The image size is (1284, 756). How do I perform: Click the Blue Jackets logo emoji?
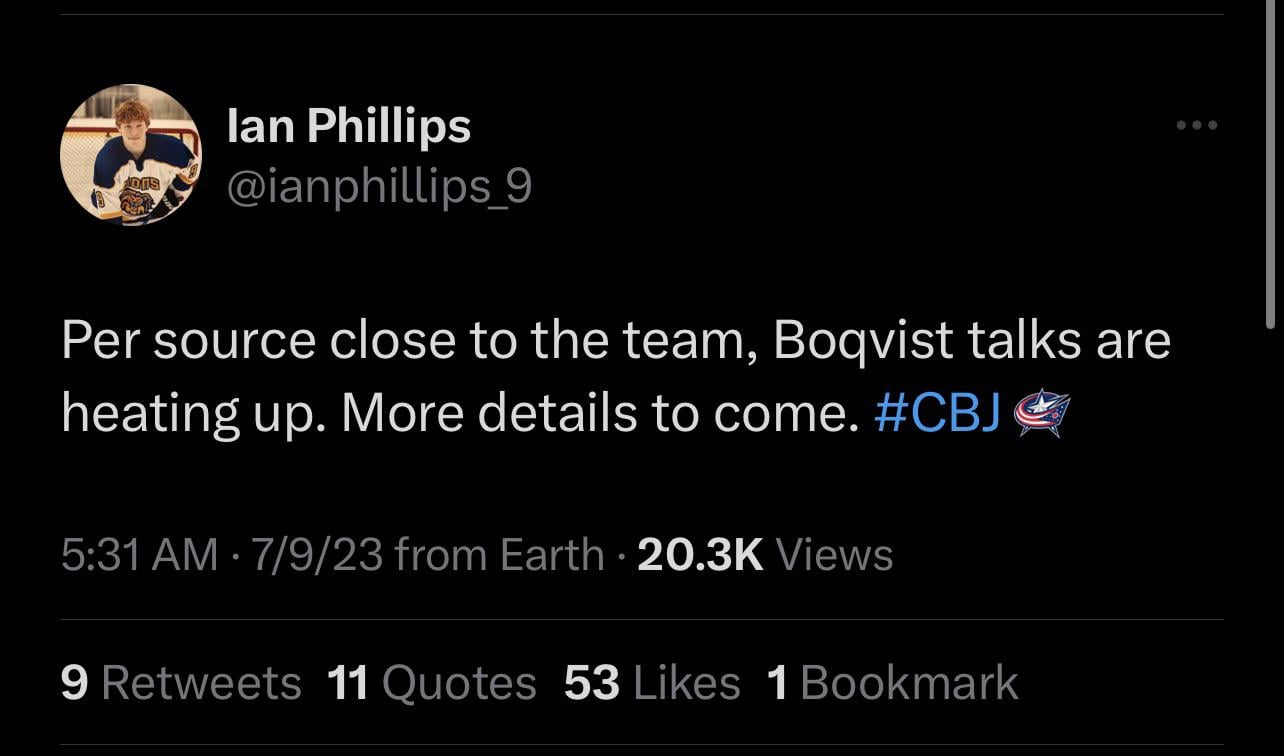[1042, 412]
